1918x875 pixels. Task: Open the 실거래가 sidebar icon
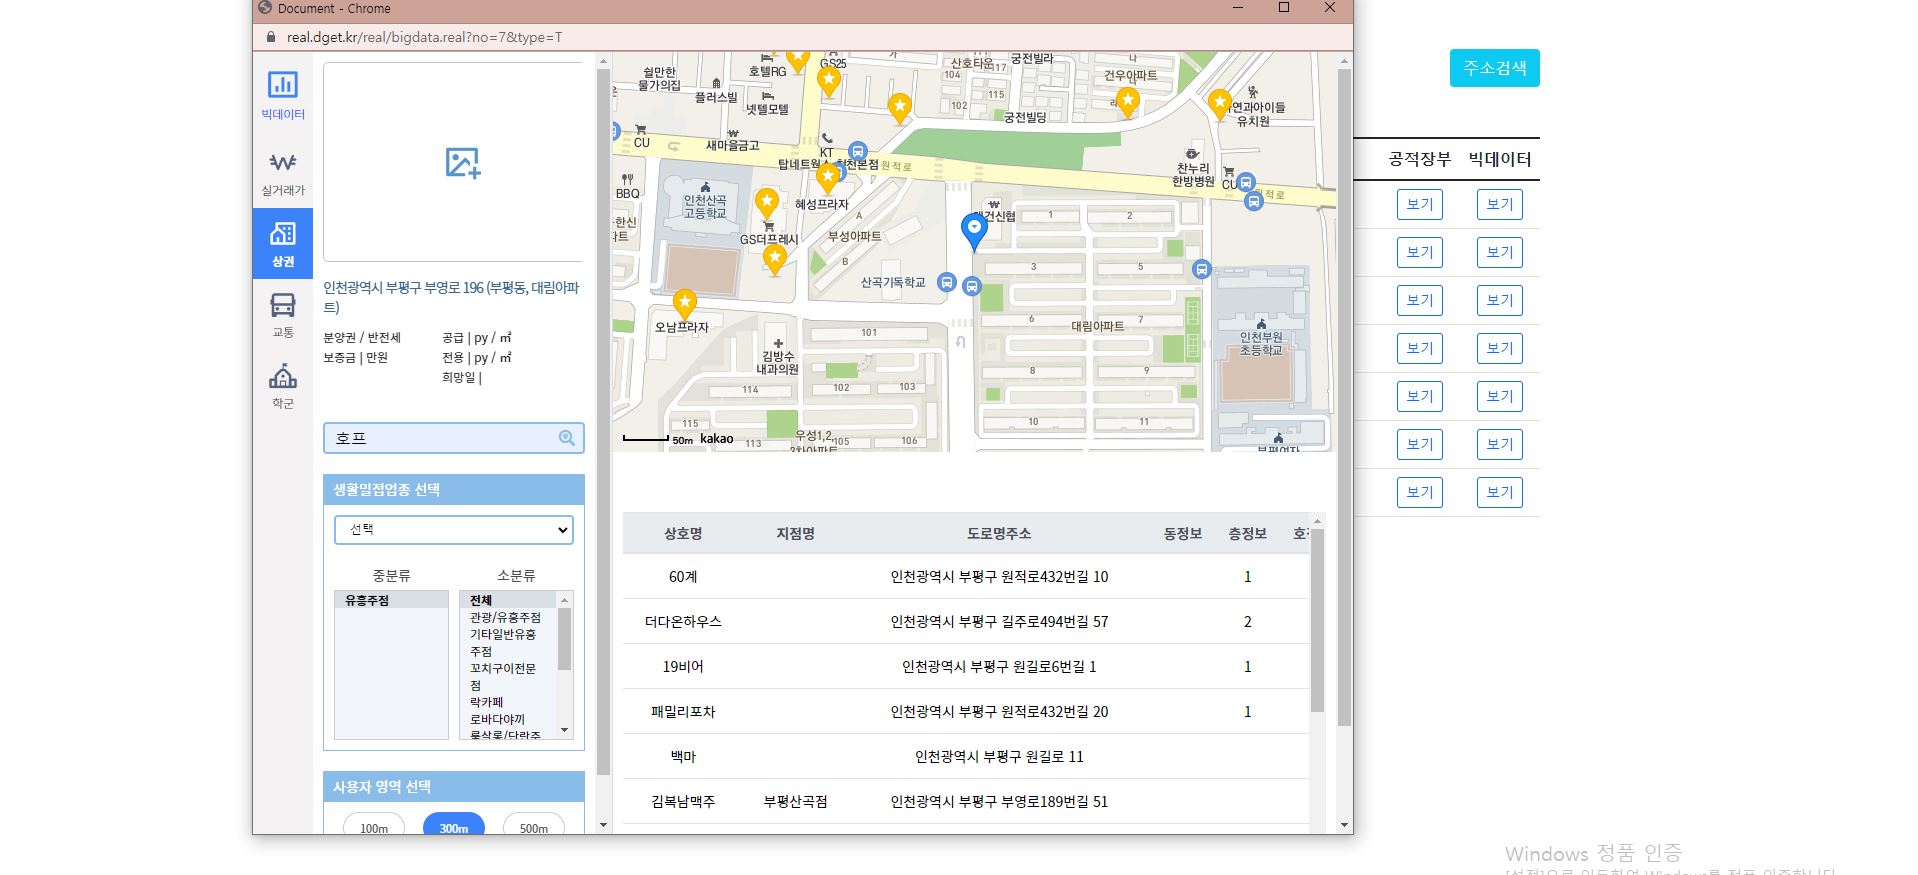tap(283, 172)
